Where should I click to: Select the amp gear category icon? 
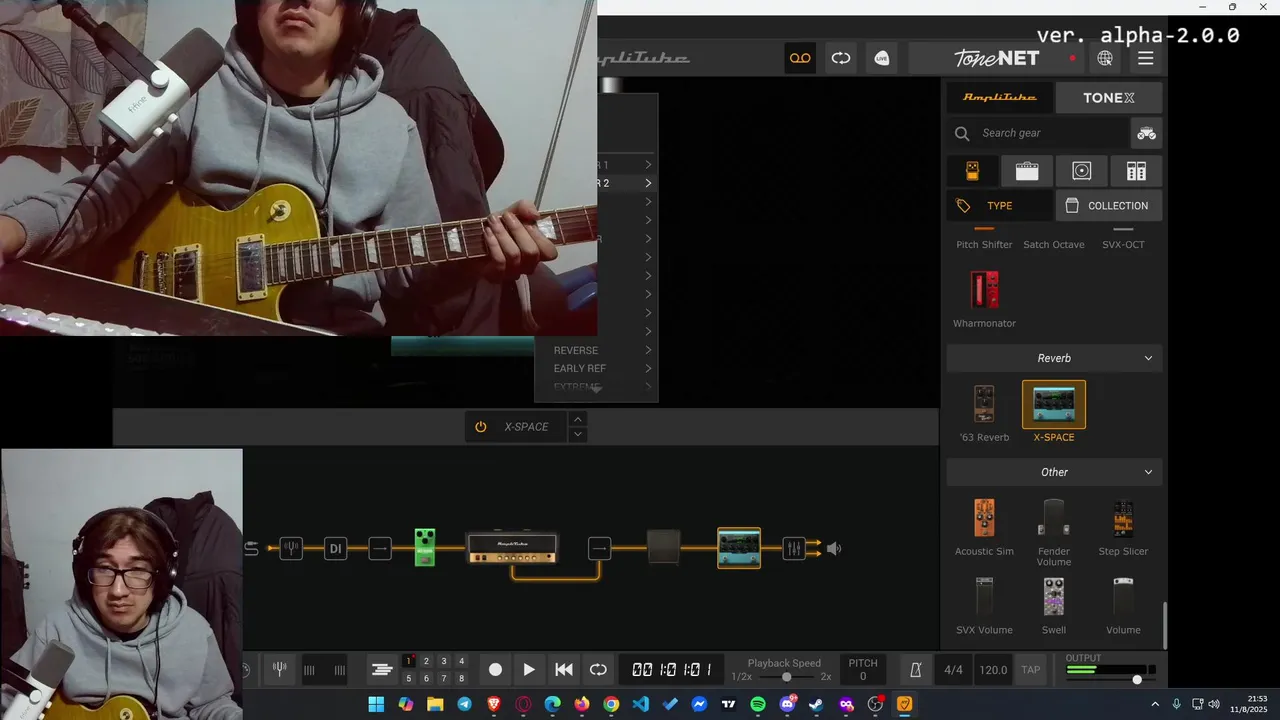click(1027, 171)
